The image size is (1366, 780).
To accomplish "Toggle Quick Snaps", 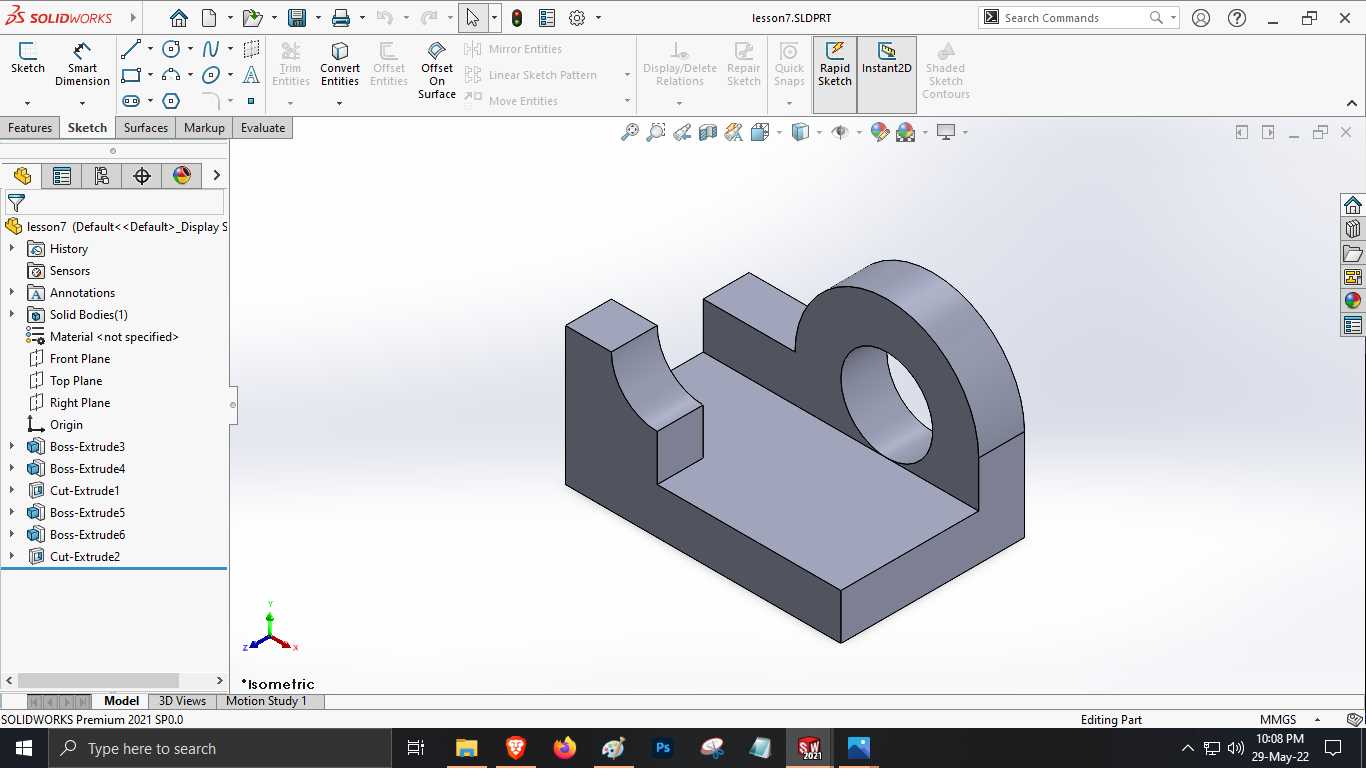I will coord(789,63).
